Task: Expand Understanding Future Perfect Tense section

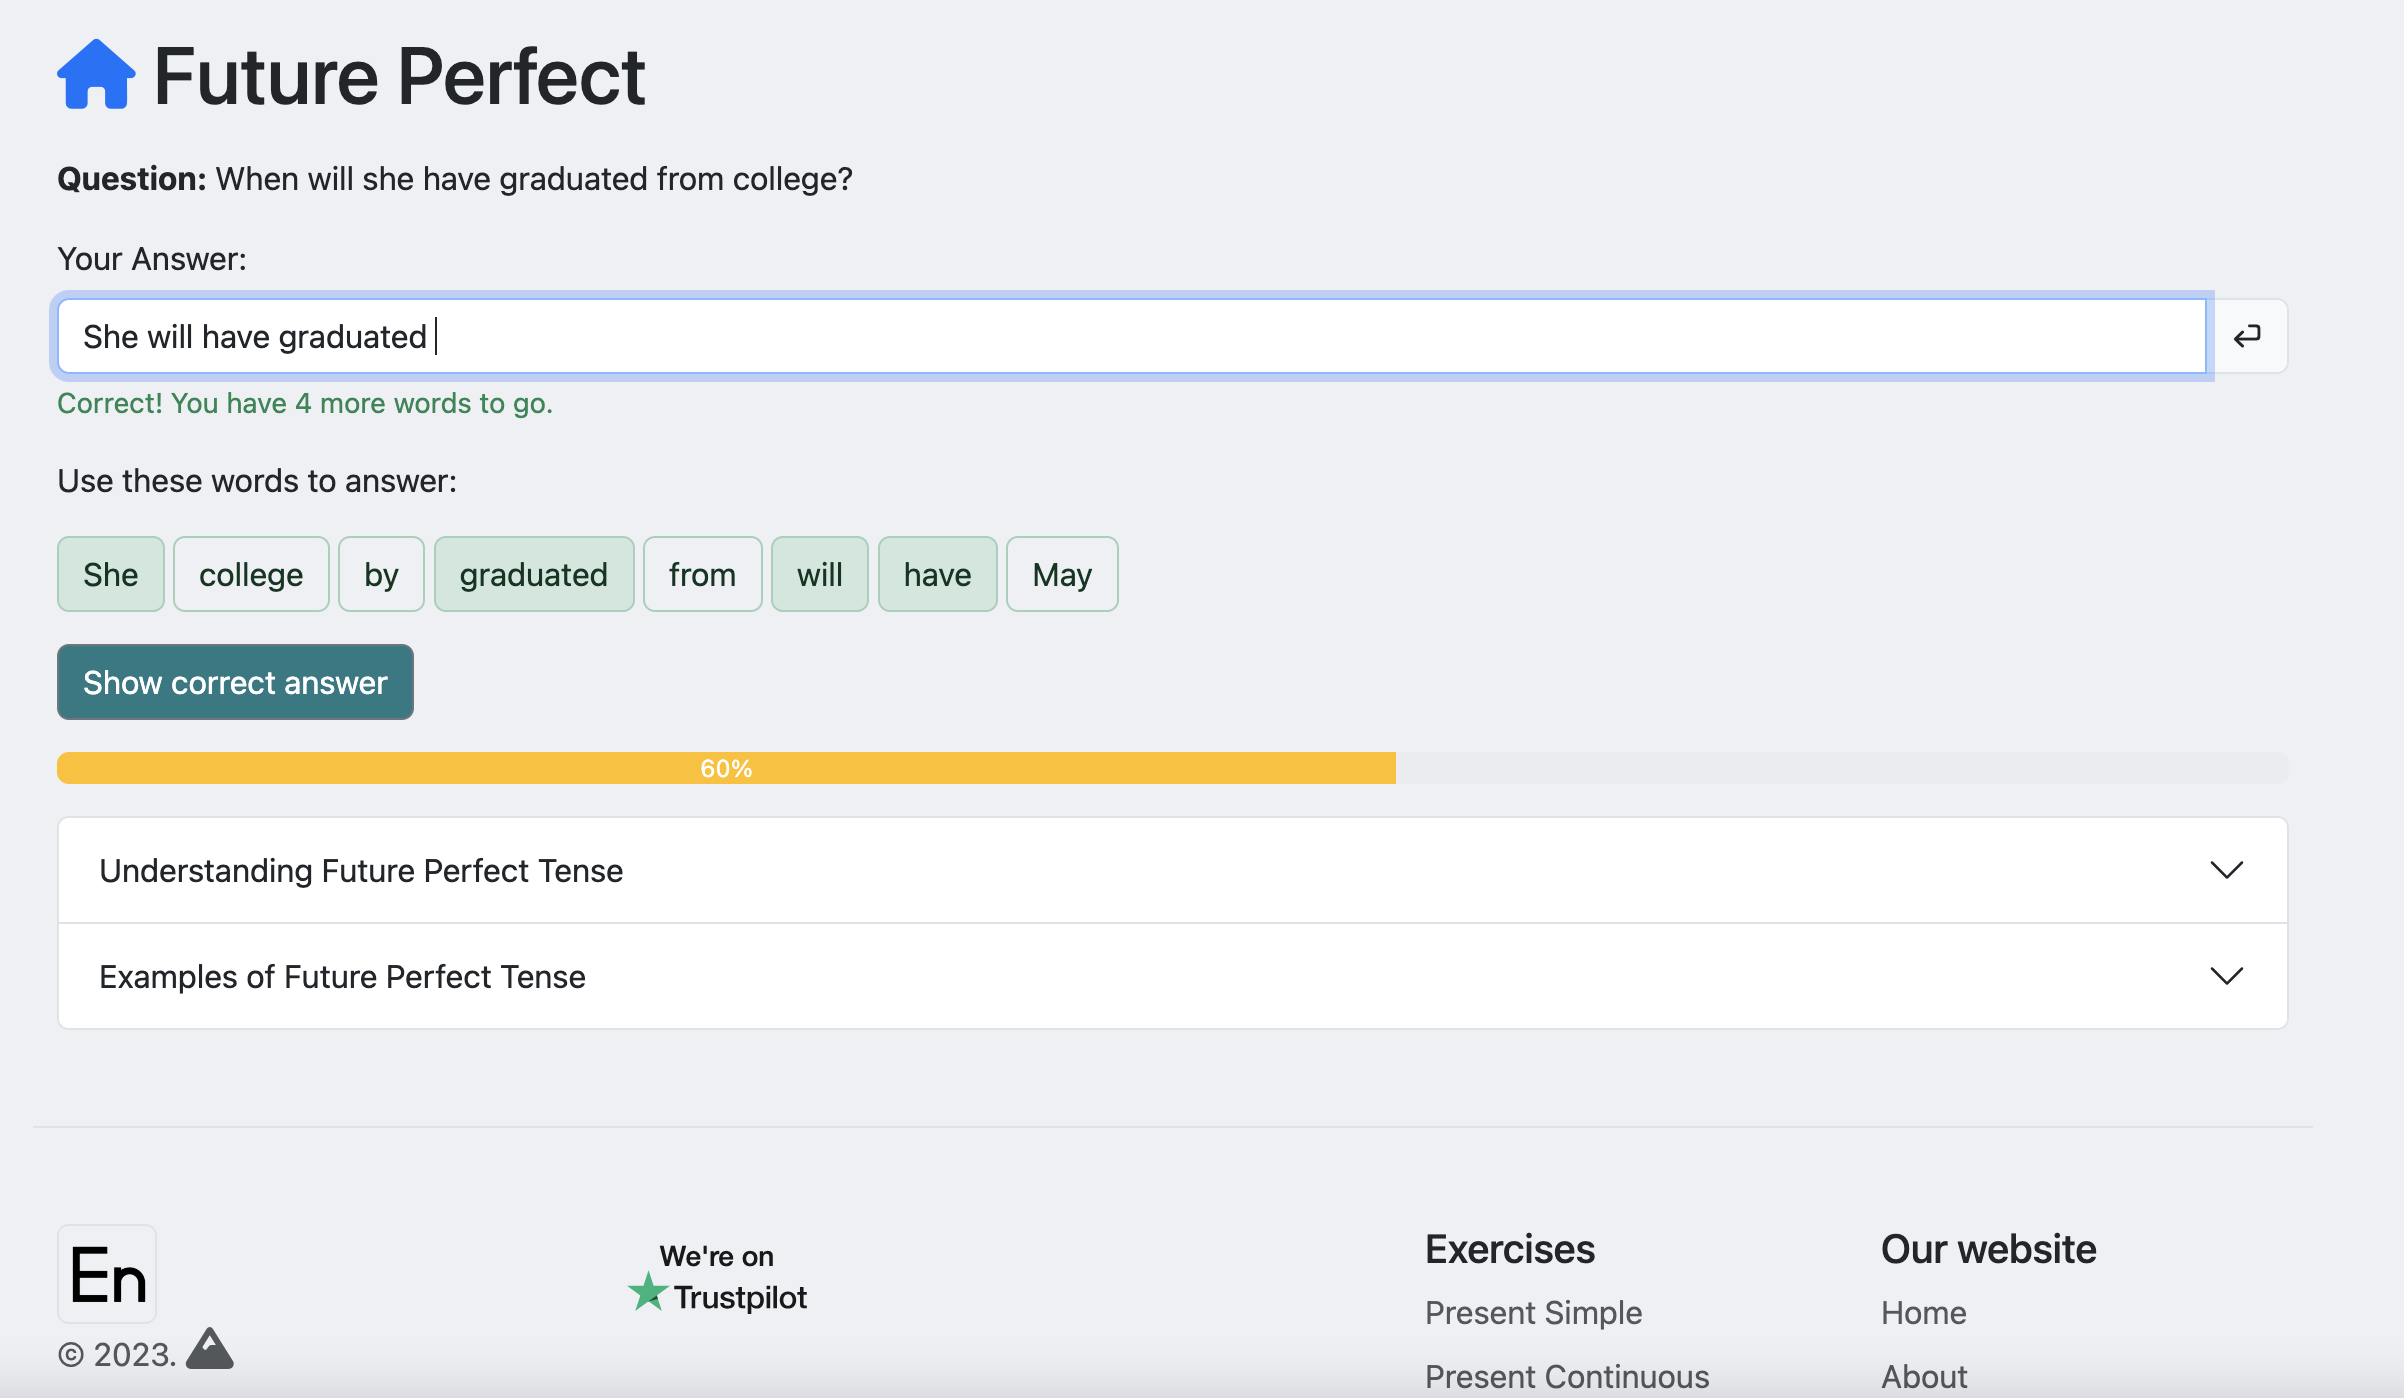Action: pos(361,871)
